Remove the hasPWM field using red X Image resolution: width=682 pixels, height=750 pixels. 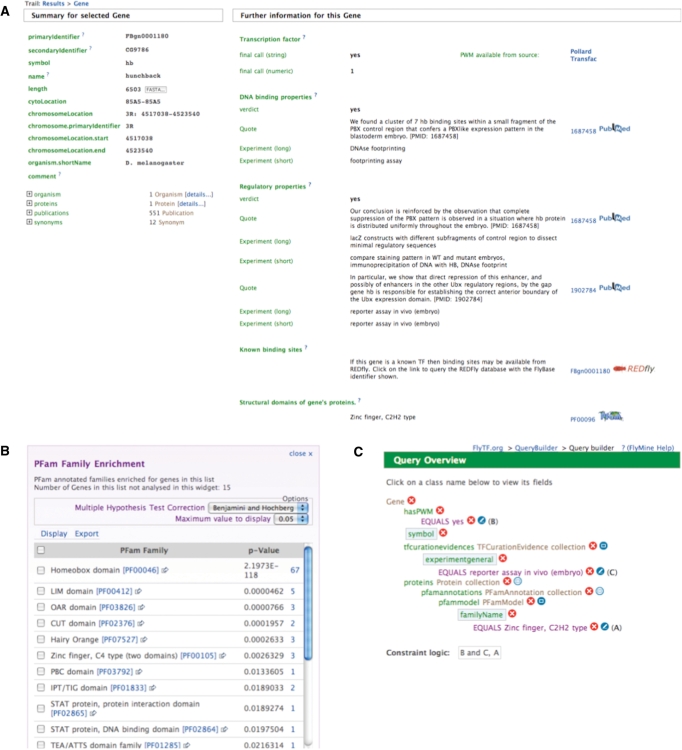[x=439, y=511]
